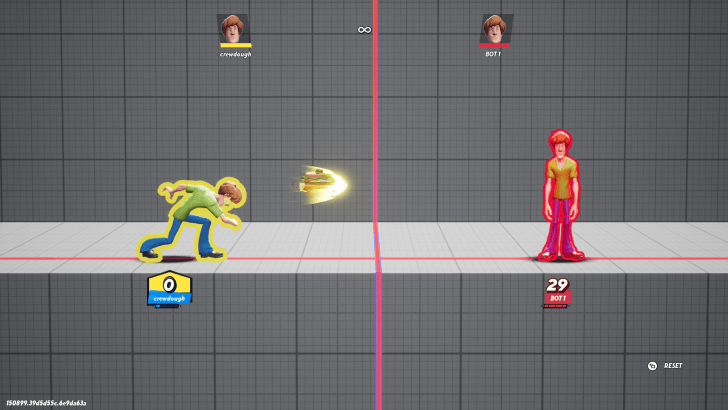The width and height of the screenshot is (728, 410).
Task: Click the BOT 1 name below top portrait
Action: coord(493,54)
